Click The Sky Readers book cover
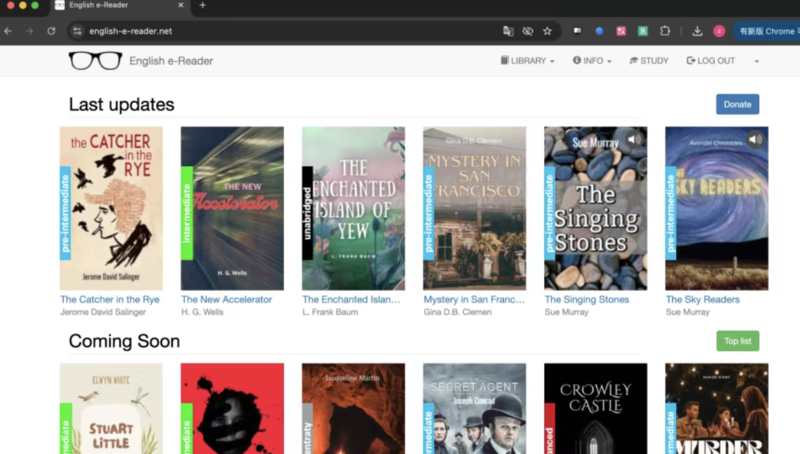This screenshot has width=800, height=454. (716, 208)
